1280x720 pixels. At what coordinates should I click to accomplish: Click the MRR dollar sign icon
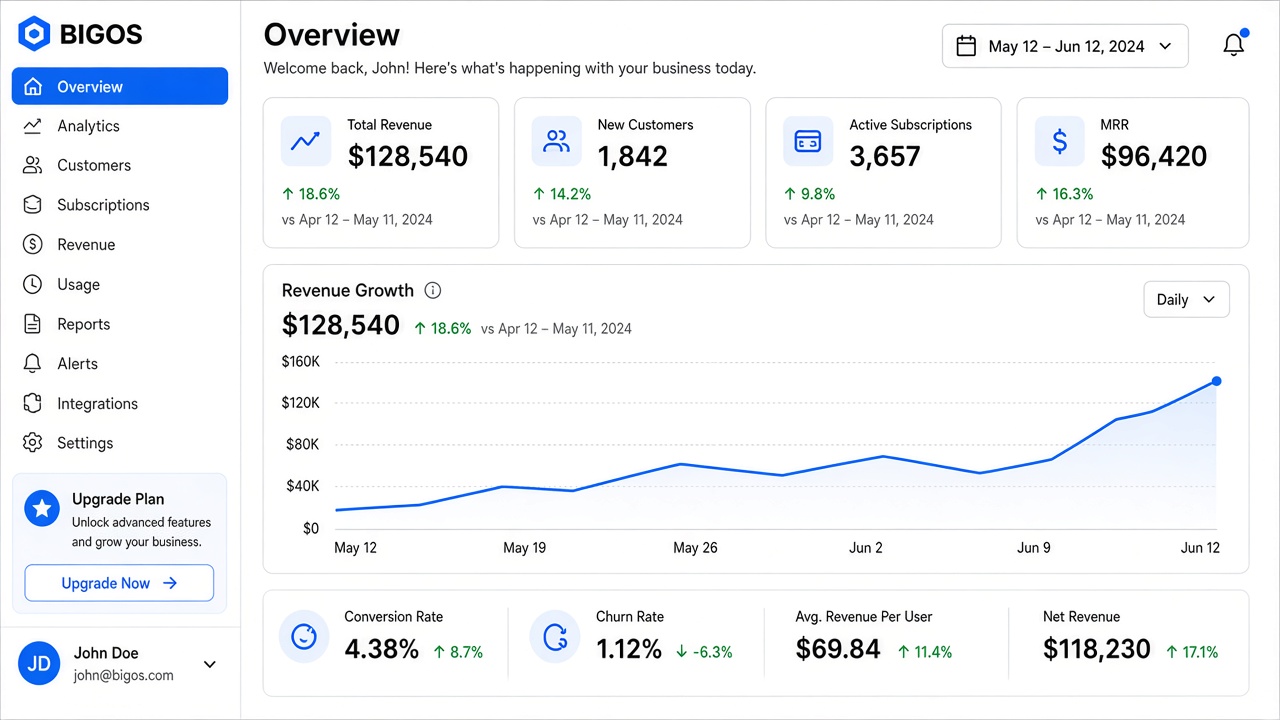(x=1059, y=141)
